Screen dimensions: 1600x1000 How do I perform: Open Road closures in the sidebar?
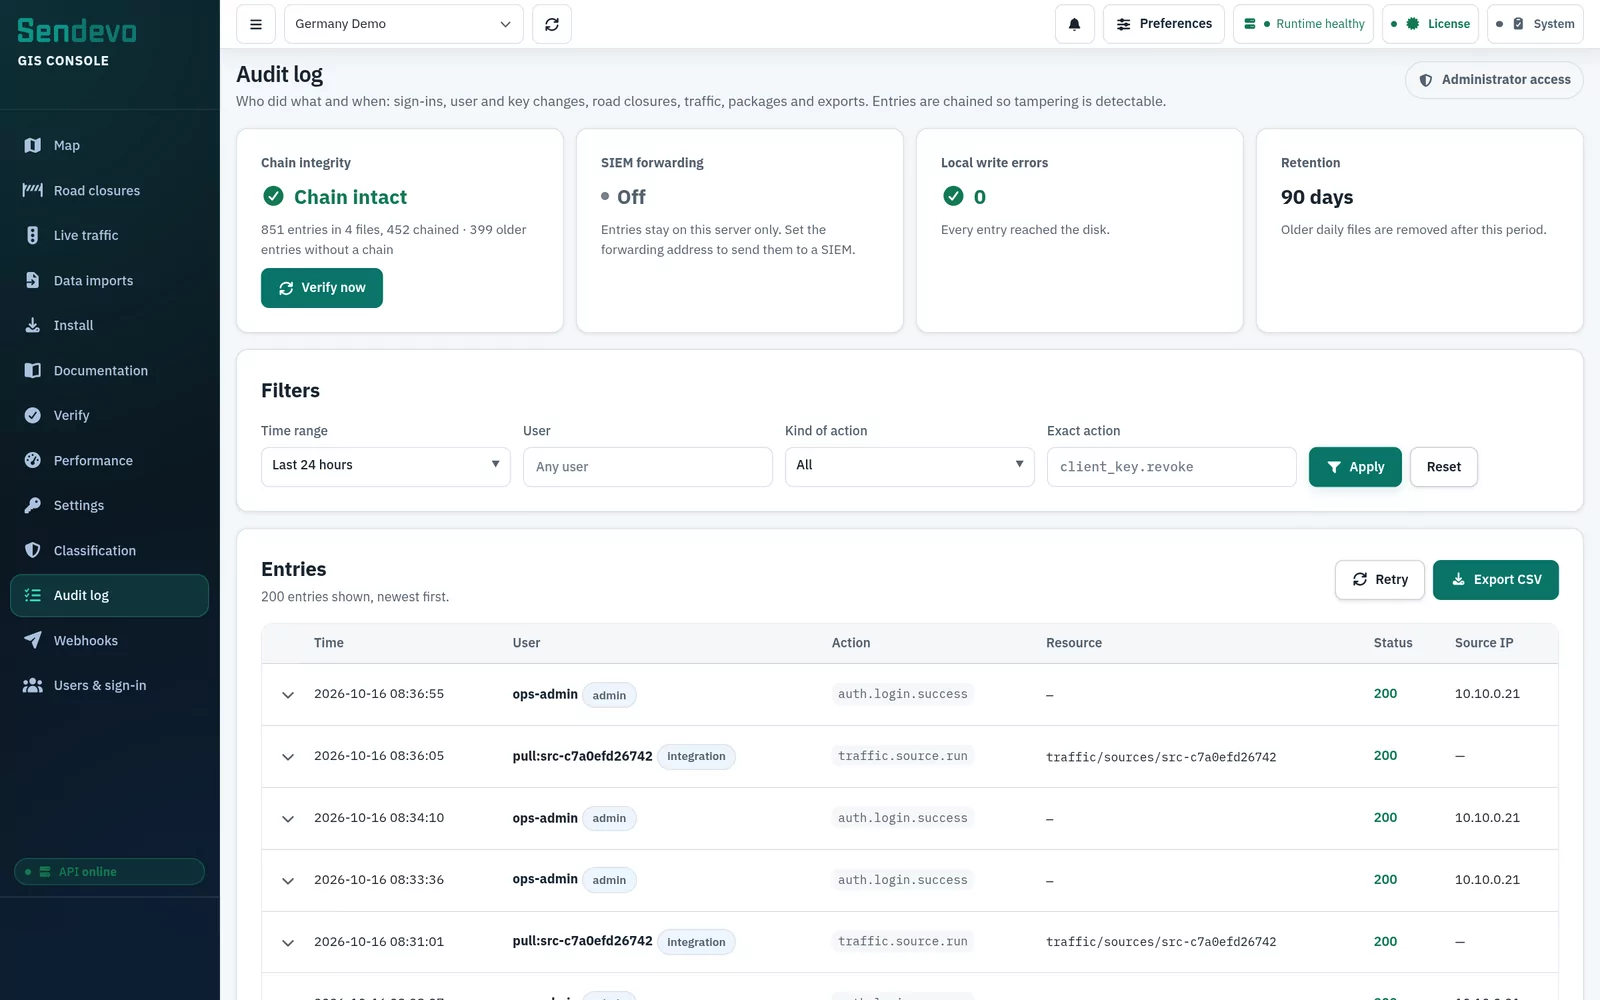coord(109,190)
